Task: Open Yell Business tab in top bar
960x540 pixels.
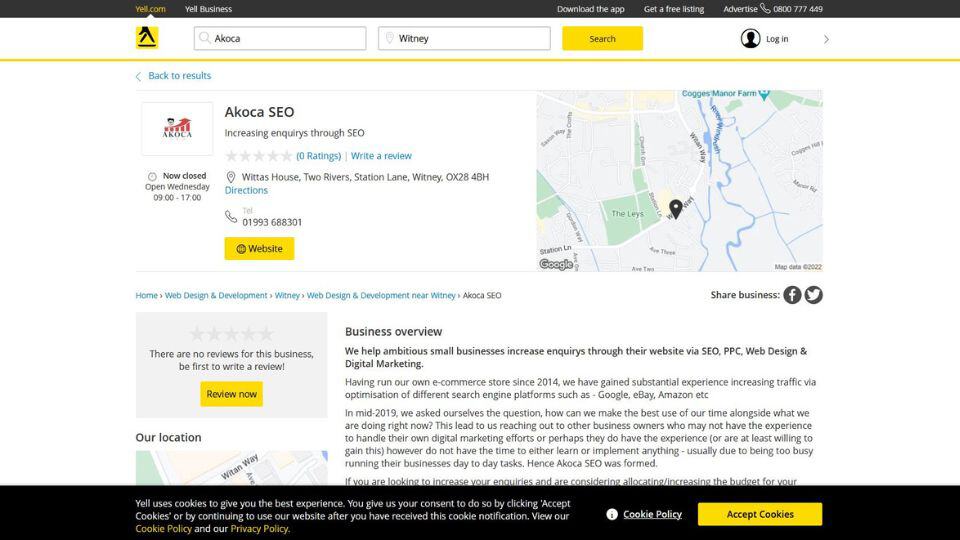Action: tap(208, 9)
